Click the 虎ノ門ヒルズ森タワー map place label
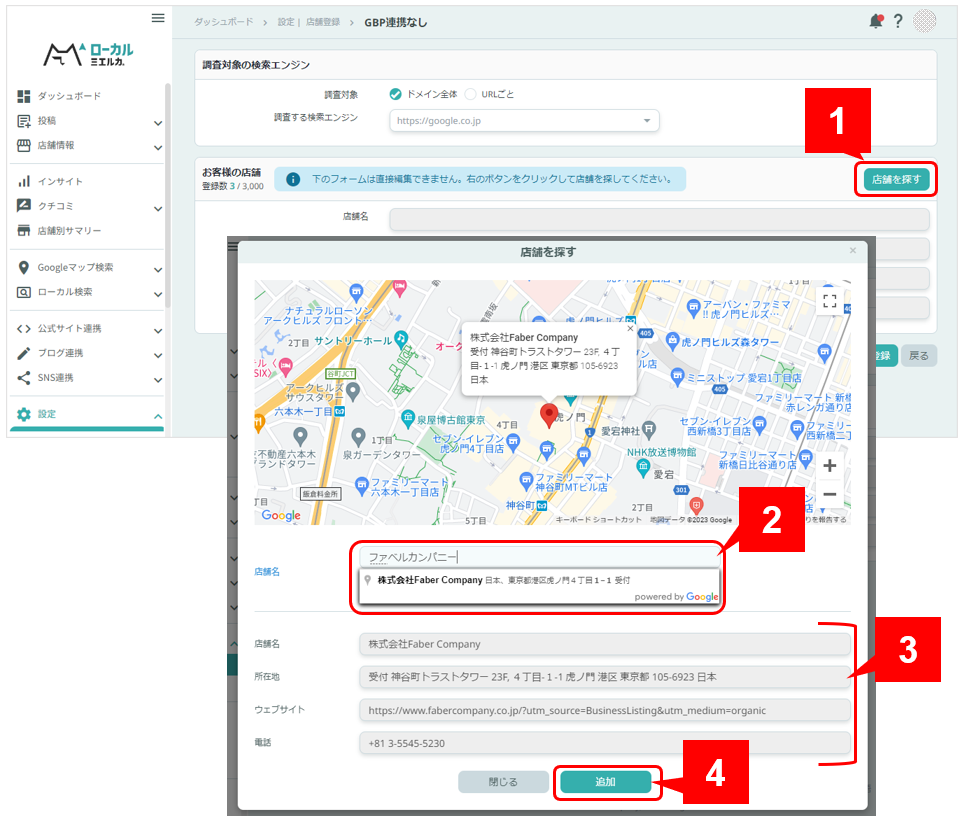Viewport: 965px width, 824px height. coord(729,342)
